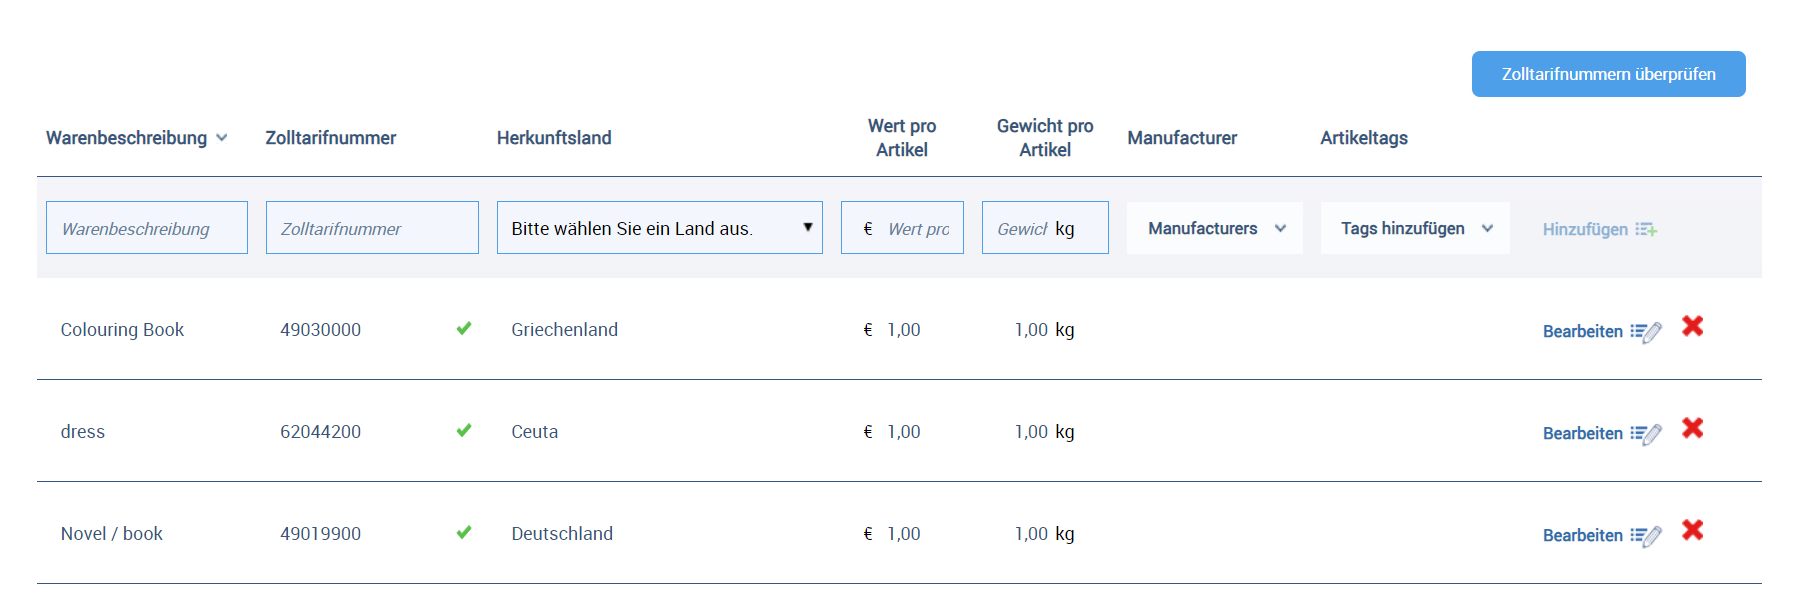Click Bearbeiten link for the dress row
Viewport: 1802px width, 616px height.
pos(1582,433)
